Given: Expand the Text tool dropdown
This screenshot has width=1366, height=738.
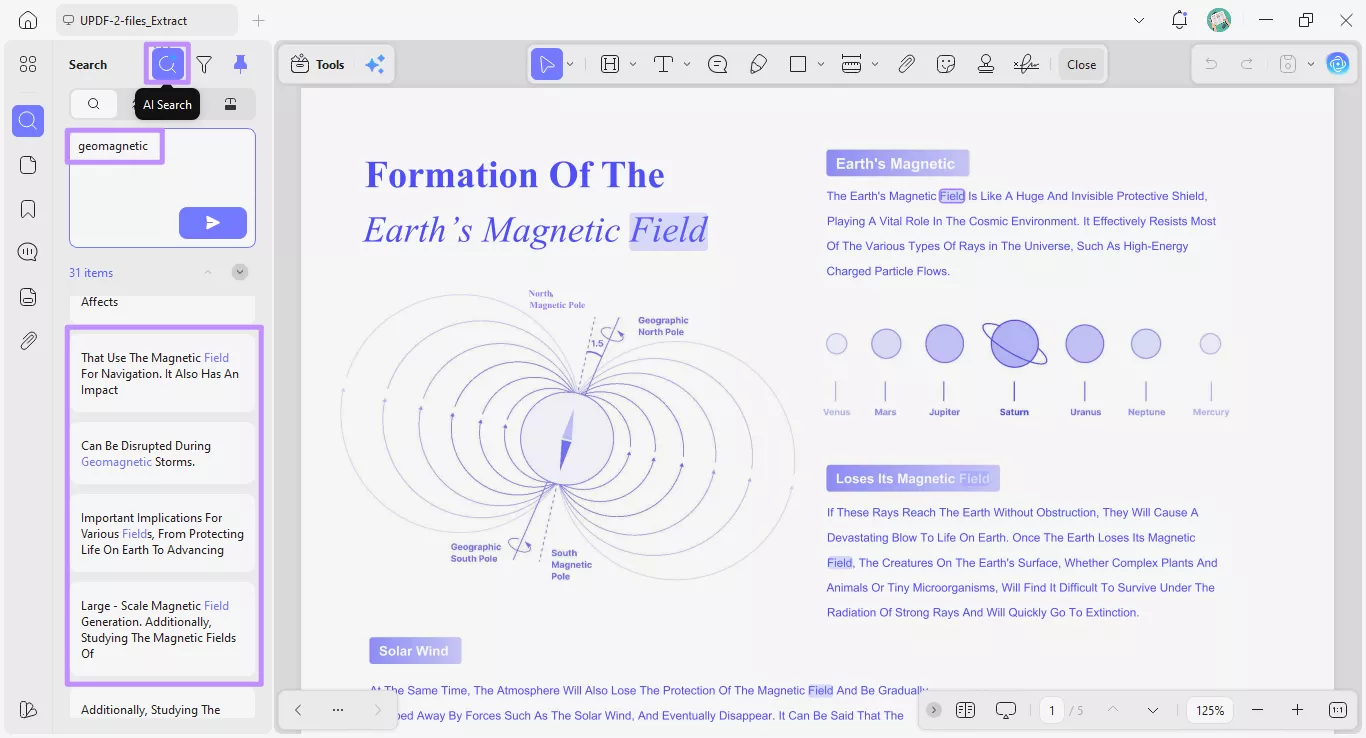Looking at the screenshot, I should tap(687, 64).
